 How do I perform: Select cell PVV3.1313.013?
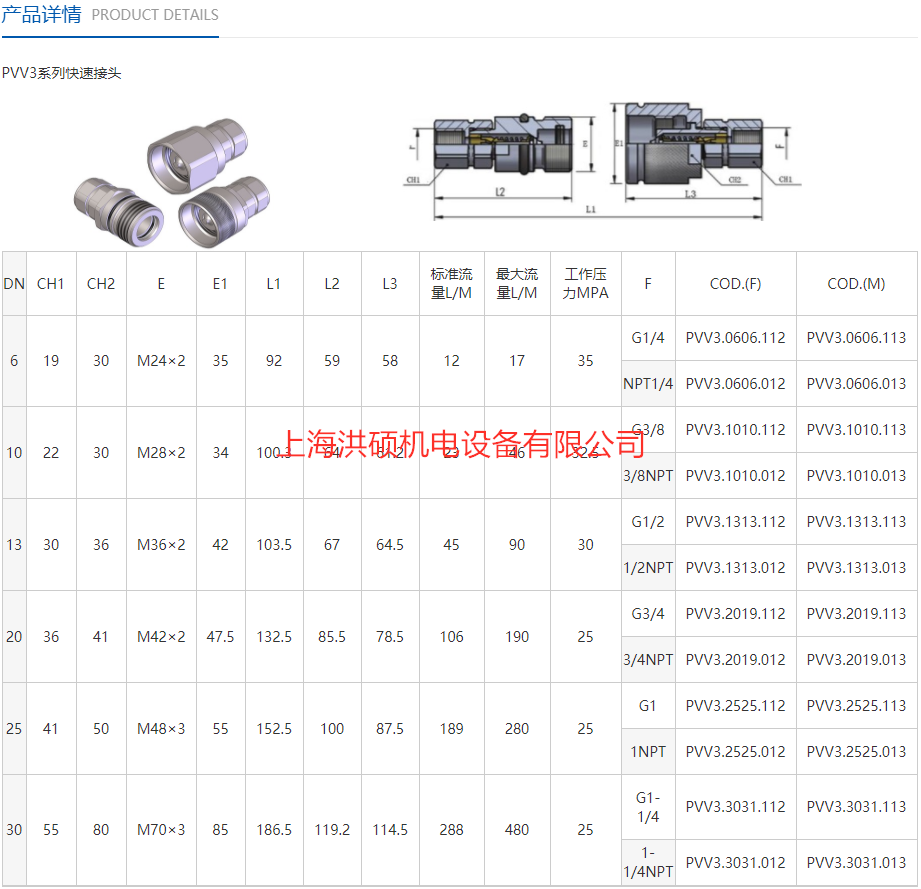pos(856,567)
